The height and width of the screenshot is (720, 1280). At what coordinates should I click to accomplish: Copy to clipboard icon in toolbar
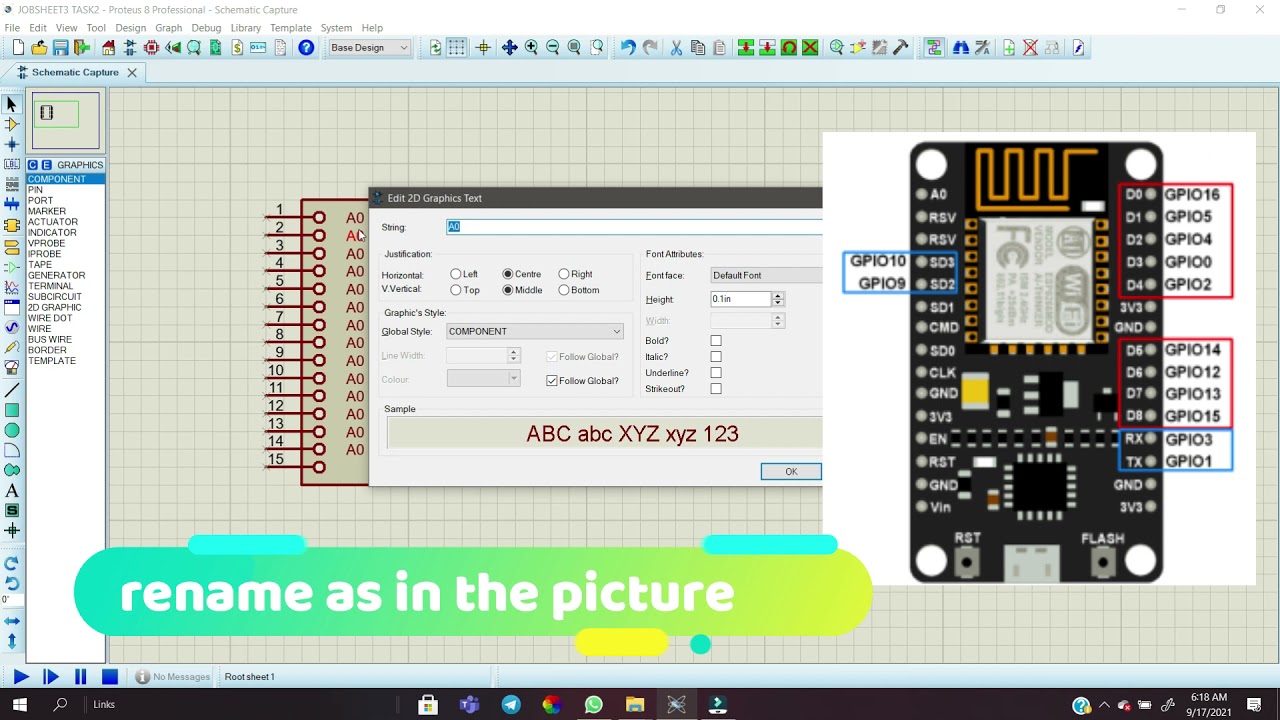(697, 47)
